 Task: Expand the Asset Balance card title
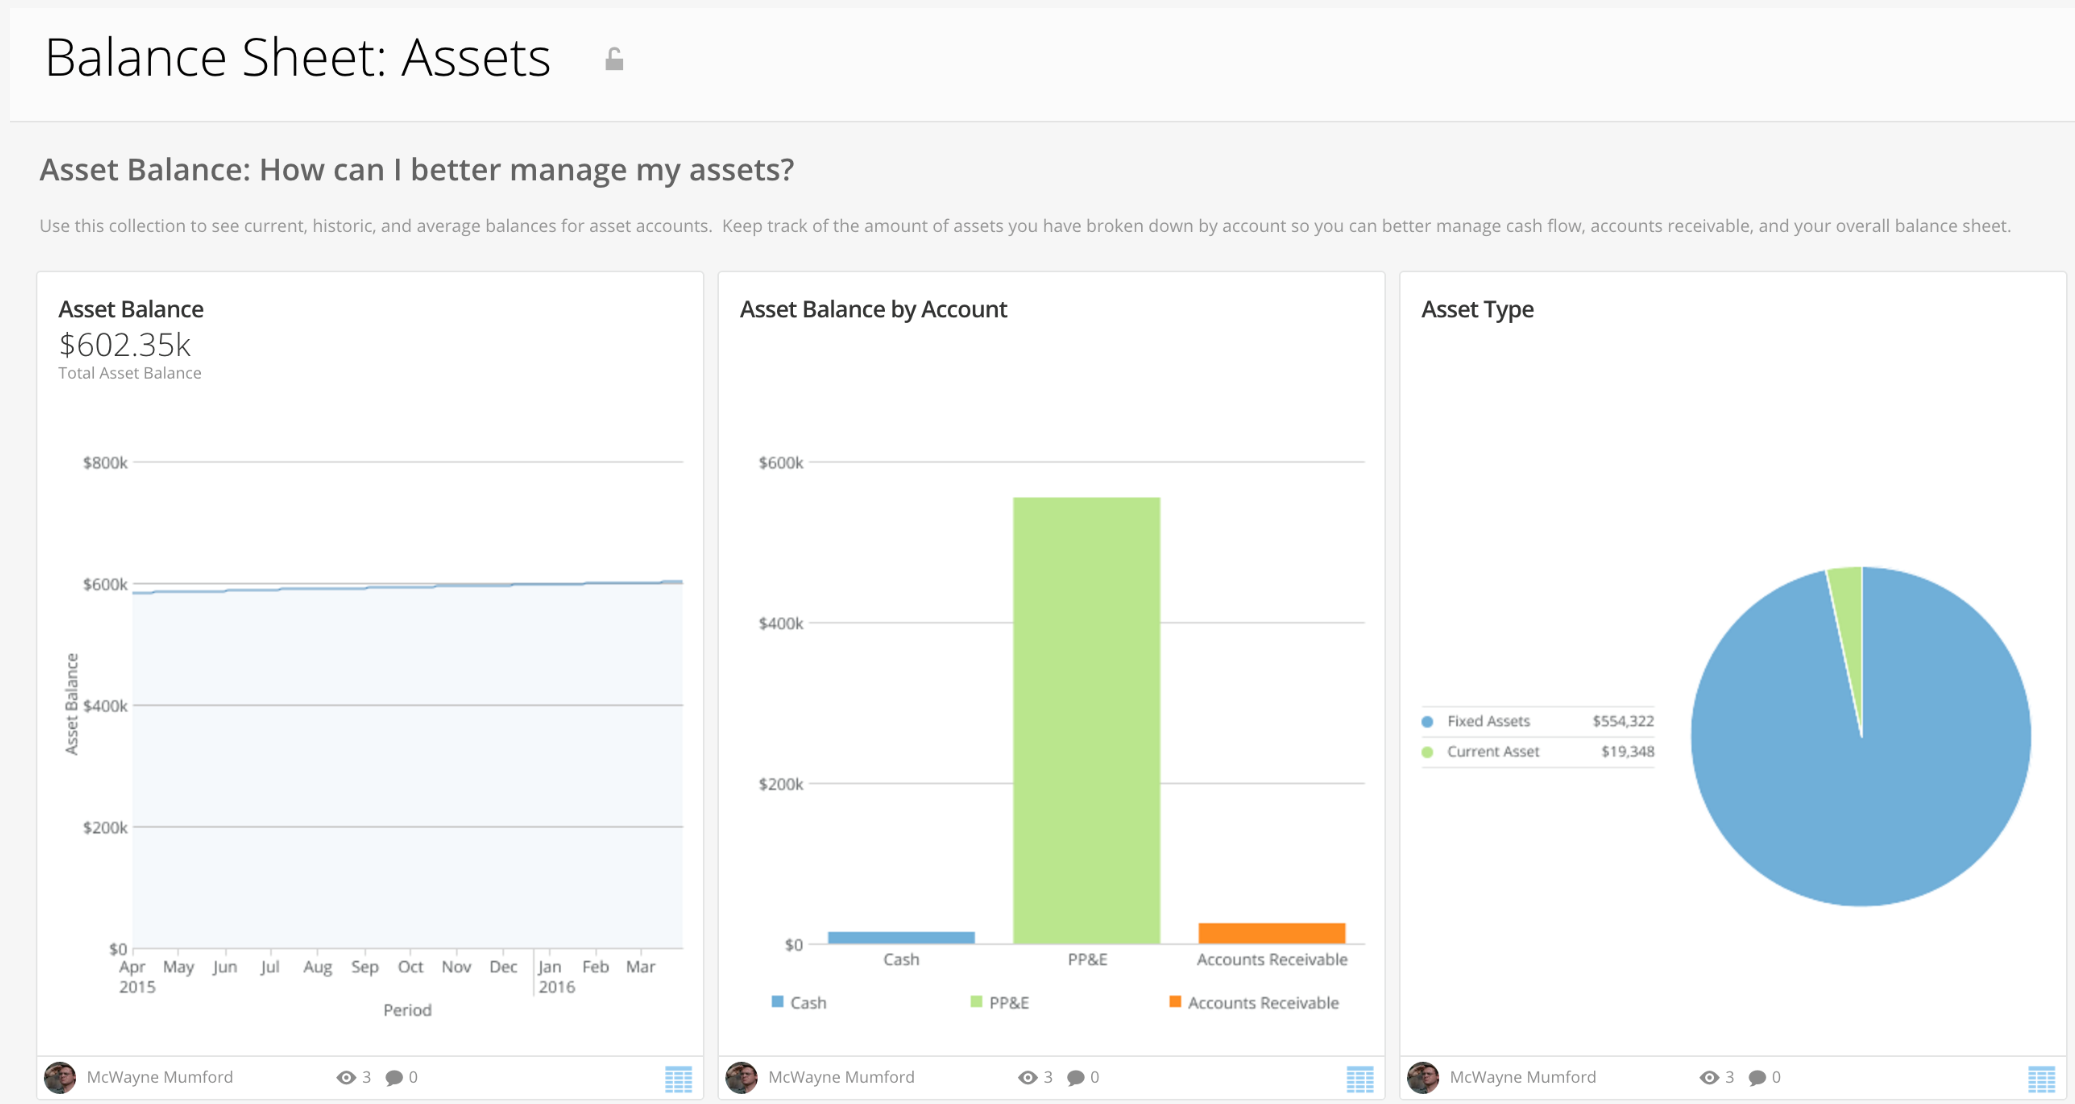(131, 309)
